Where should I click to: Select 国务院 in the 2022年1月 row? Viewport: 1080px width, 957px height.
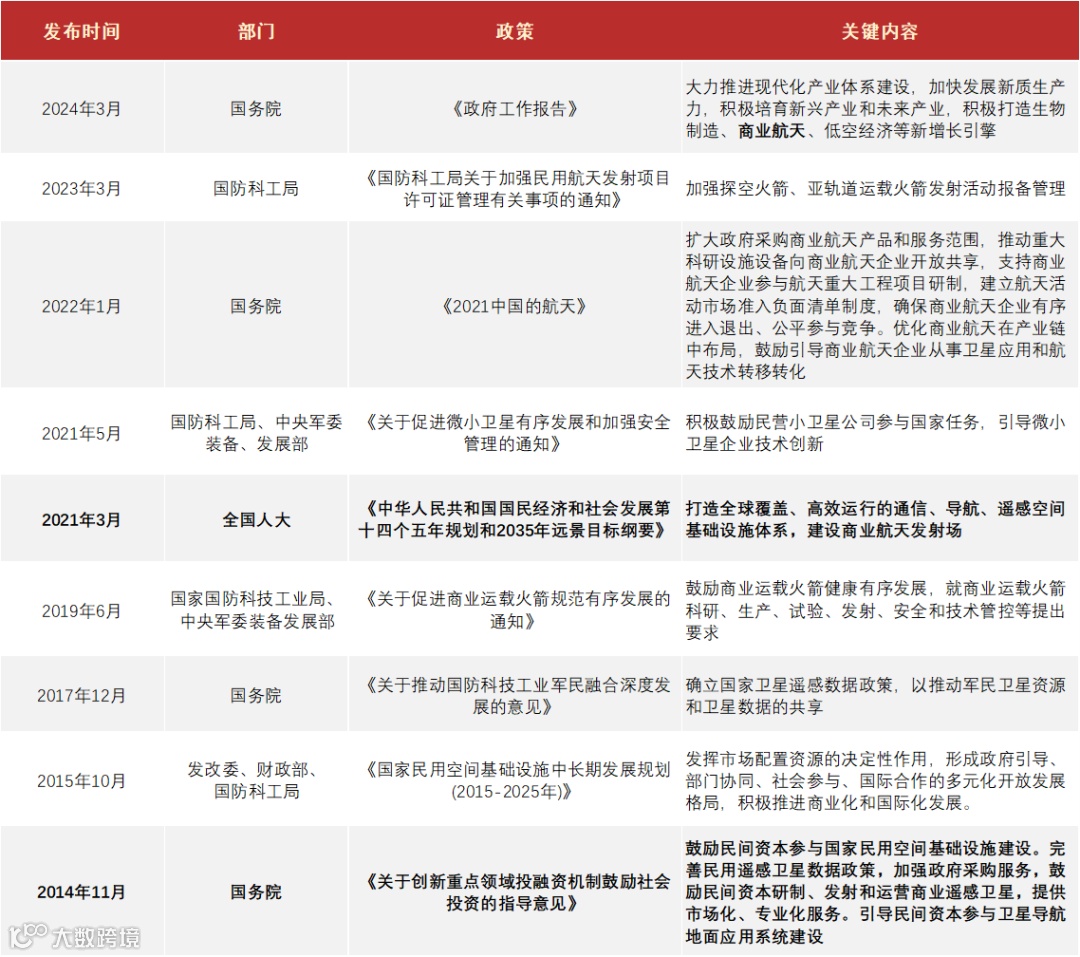coord(256,307)
